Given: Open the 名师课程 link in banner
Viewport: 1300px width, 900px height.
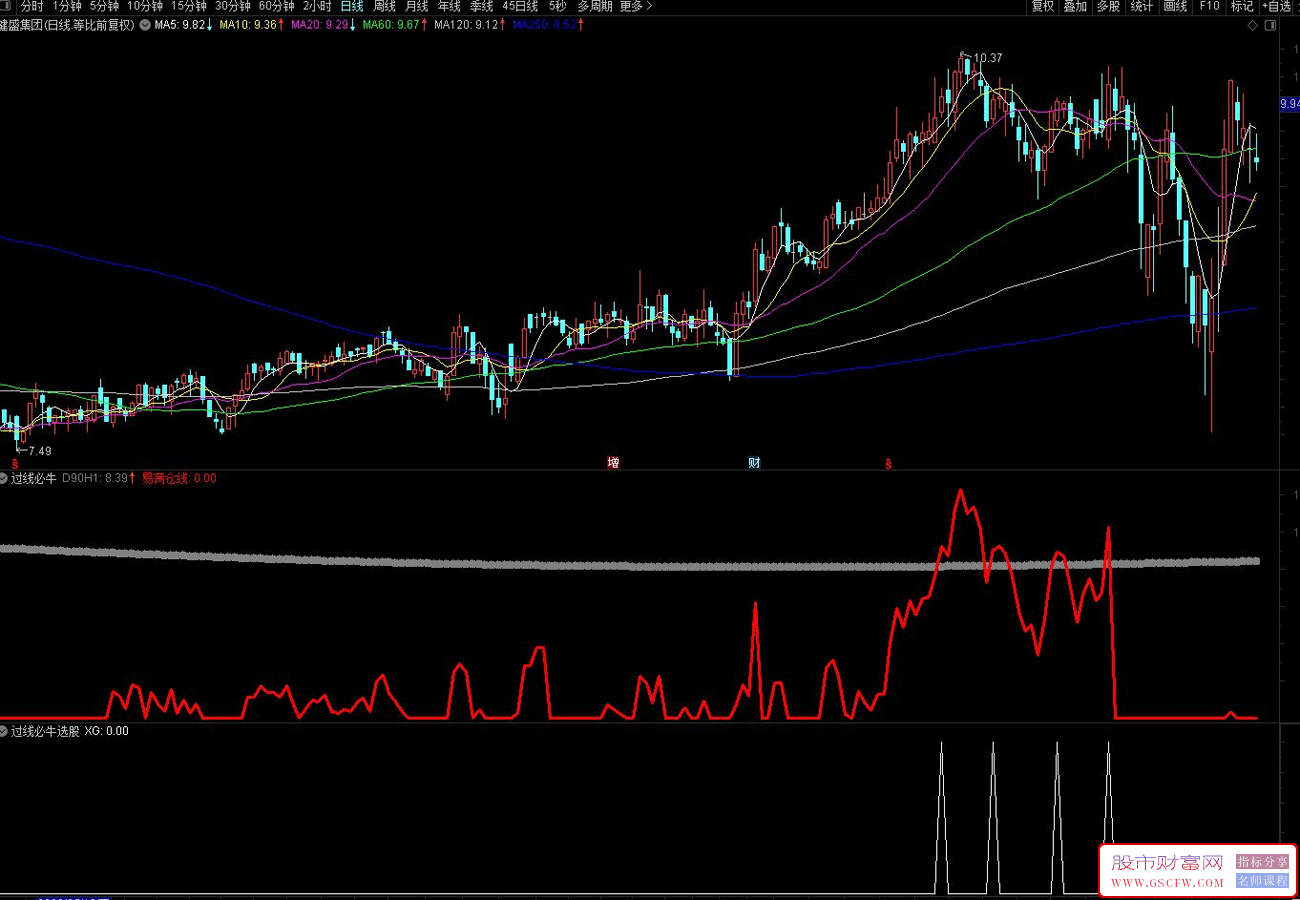Looking at the screenshot, I should 1262,881.
